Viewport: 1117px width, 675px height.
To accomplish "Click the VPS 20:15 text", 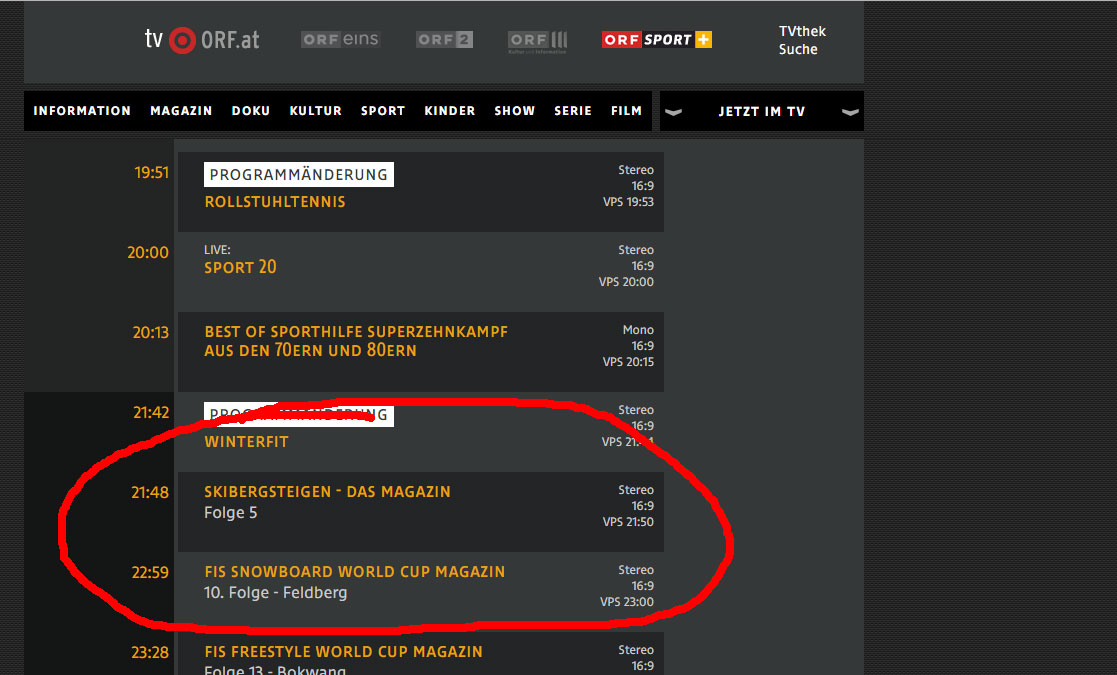I will pos(628,362).
